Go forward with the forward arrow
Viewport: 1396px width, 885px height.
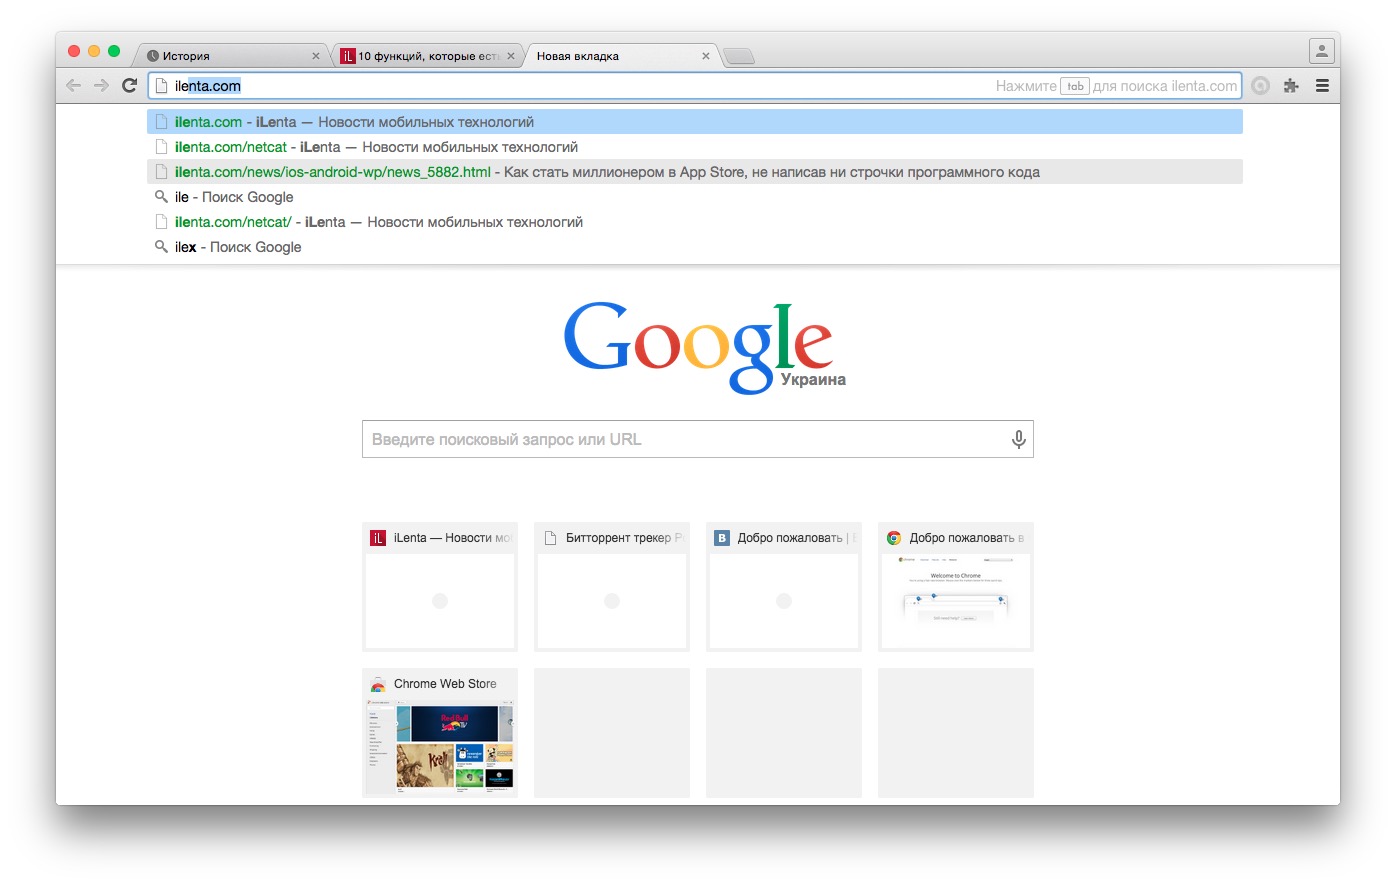[x=101, y=86]
